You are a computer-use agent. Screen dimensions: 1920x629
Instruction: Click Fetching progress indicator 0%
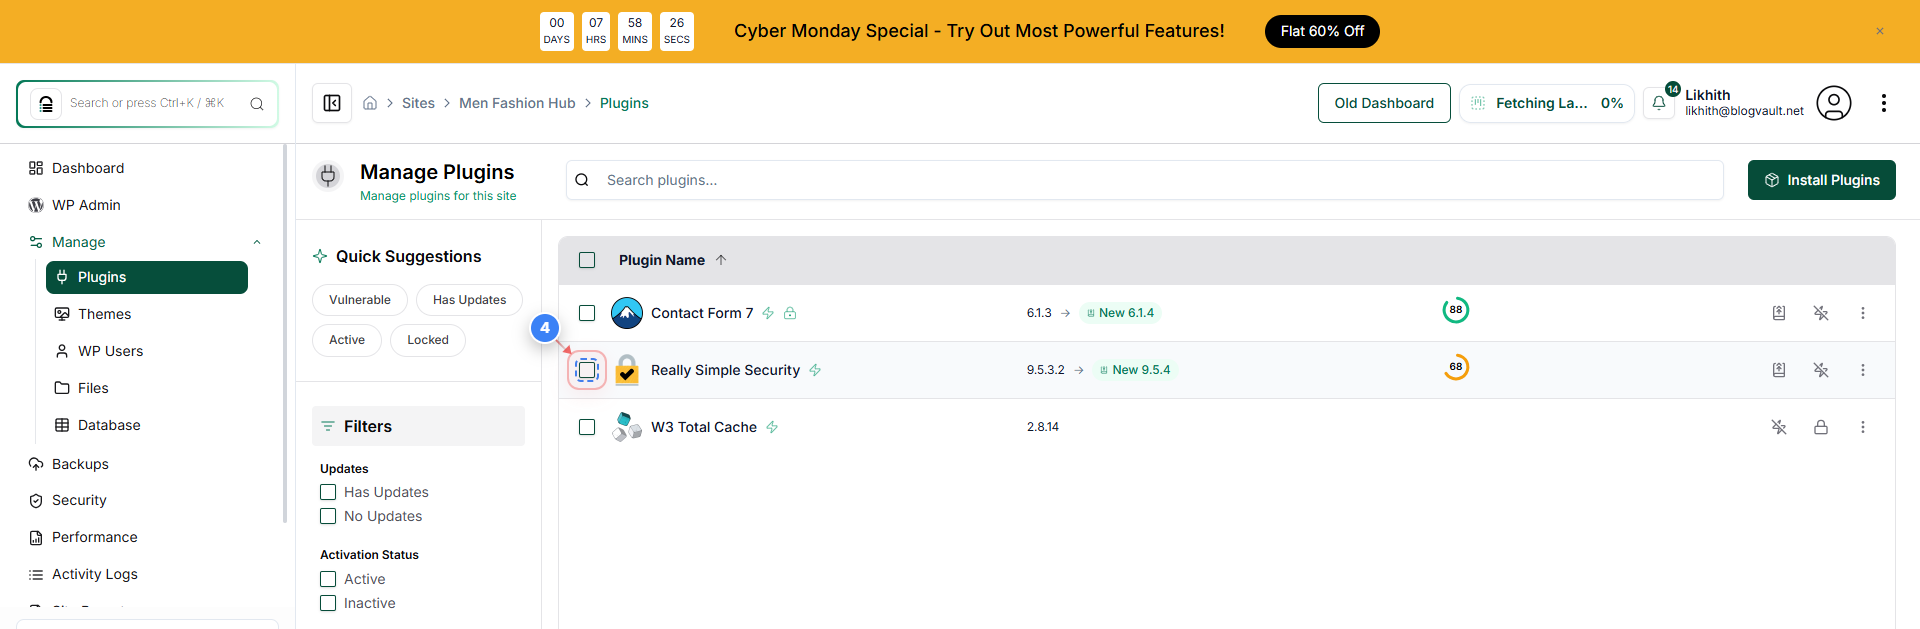point(1547,103)
